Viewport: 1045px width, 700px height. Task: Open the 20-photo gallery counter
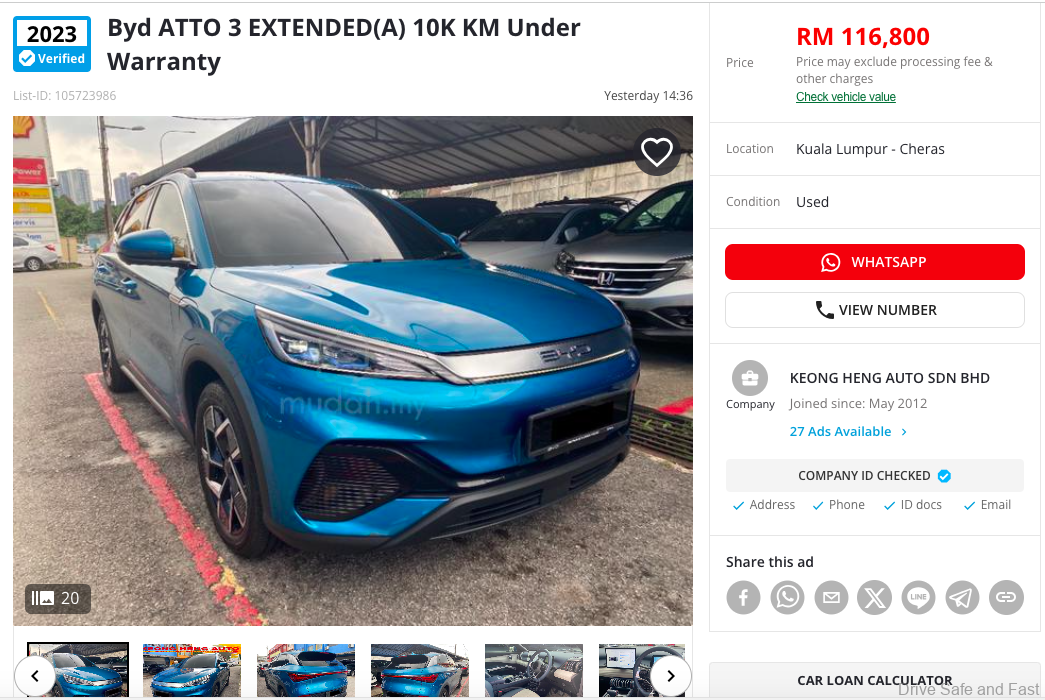pos(57,598)
